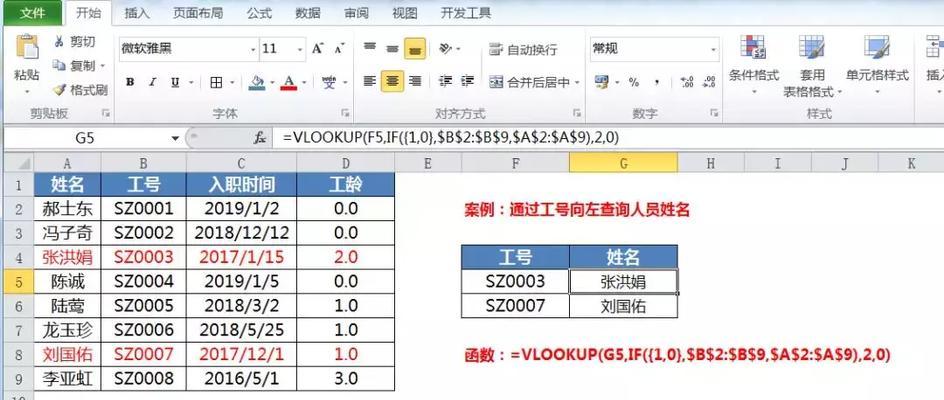Click Merge and Center (合并后居中)
The width and height of the screenshot is (944, 400).
(x=529, y=83)
